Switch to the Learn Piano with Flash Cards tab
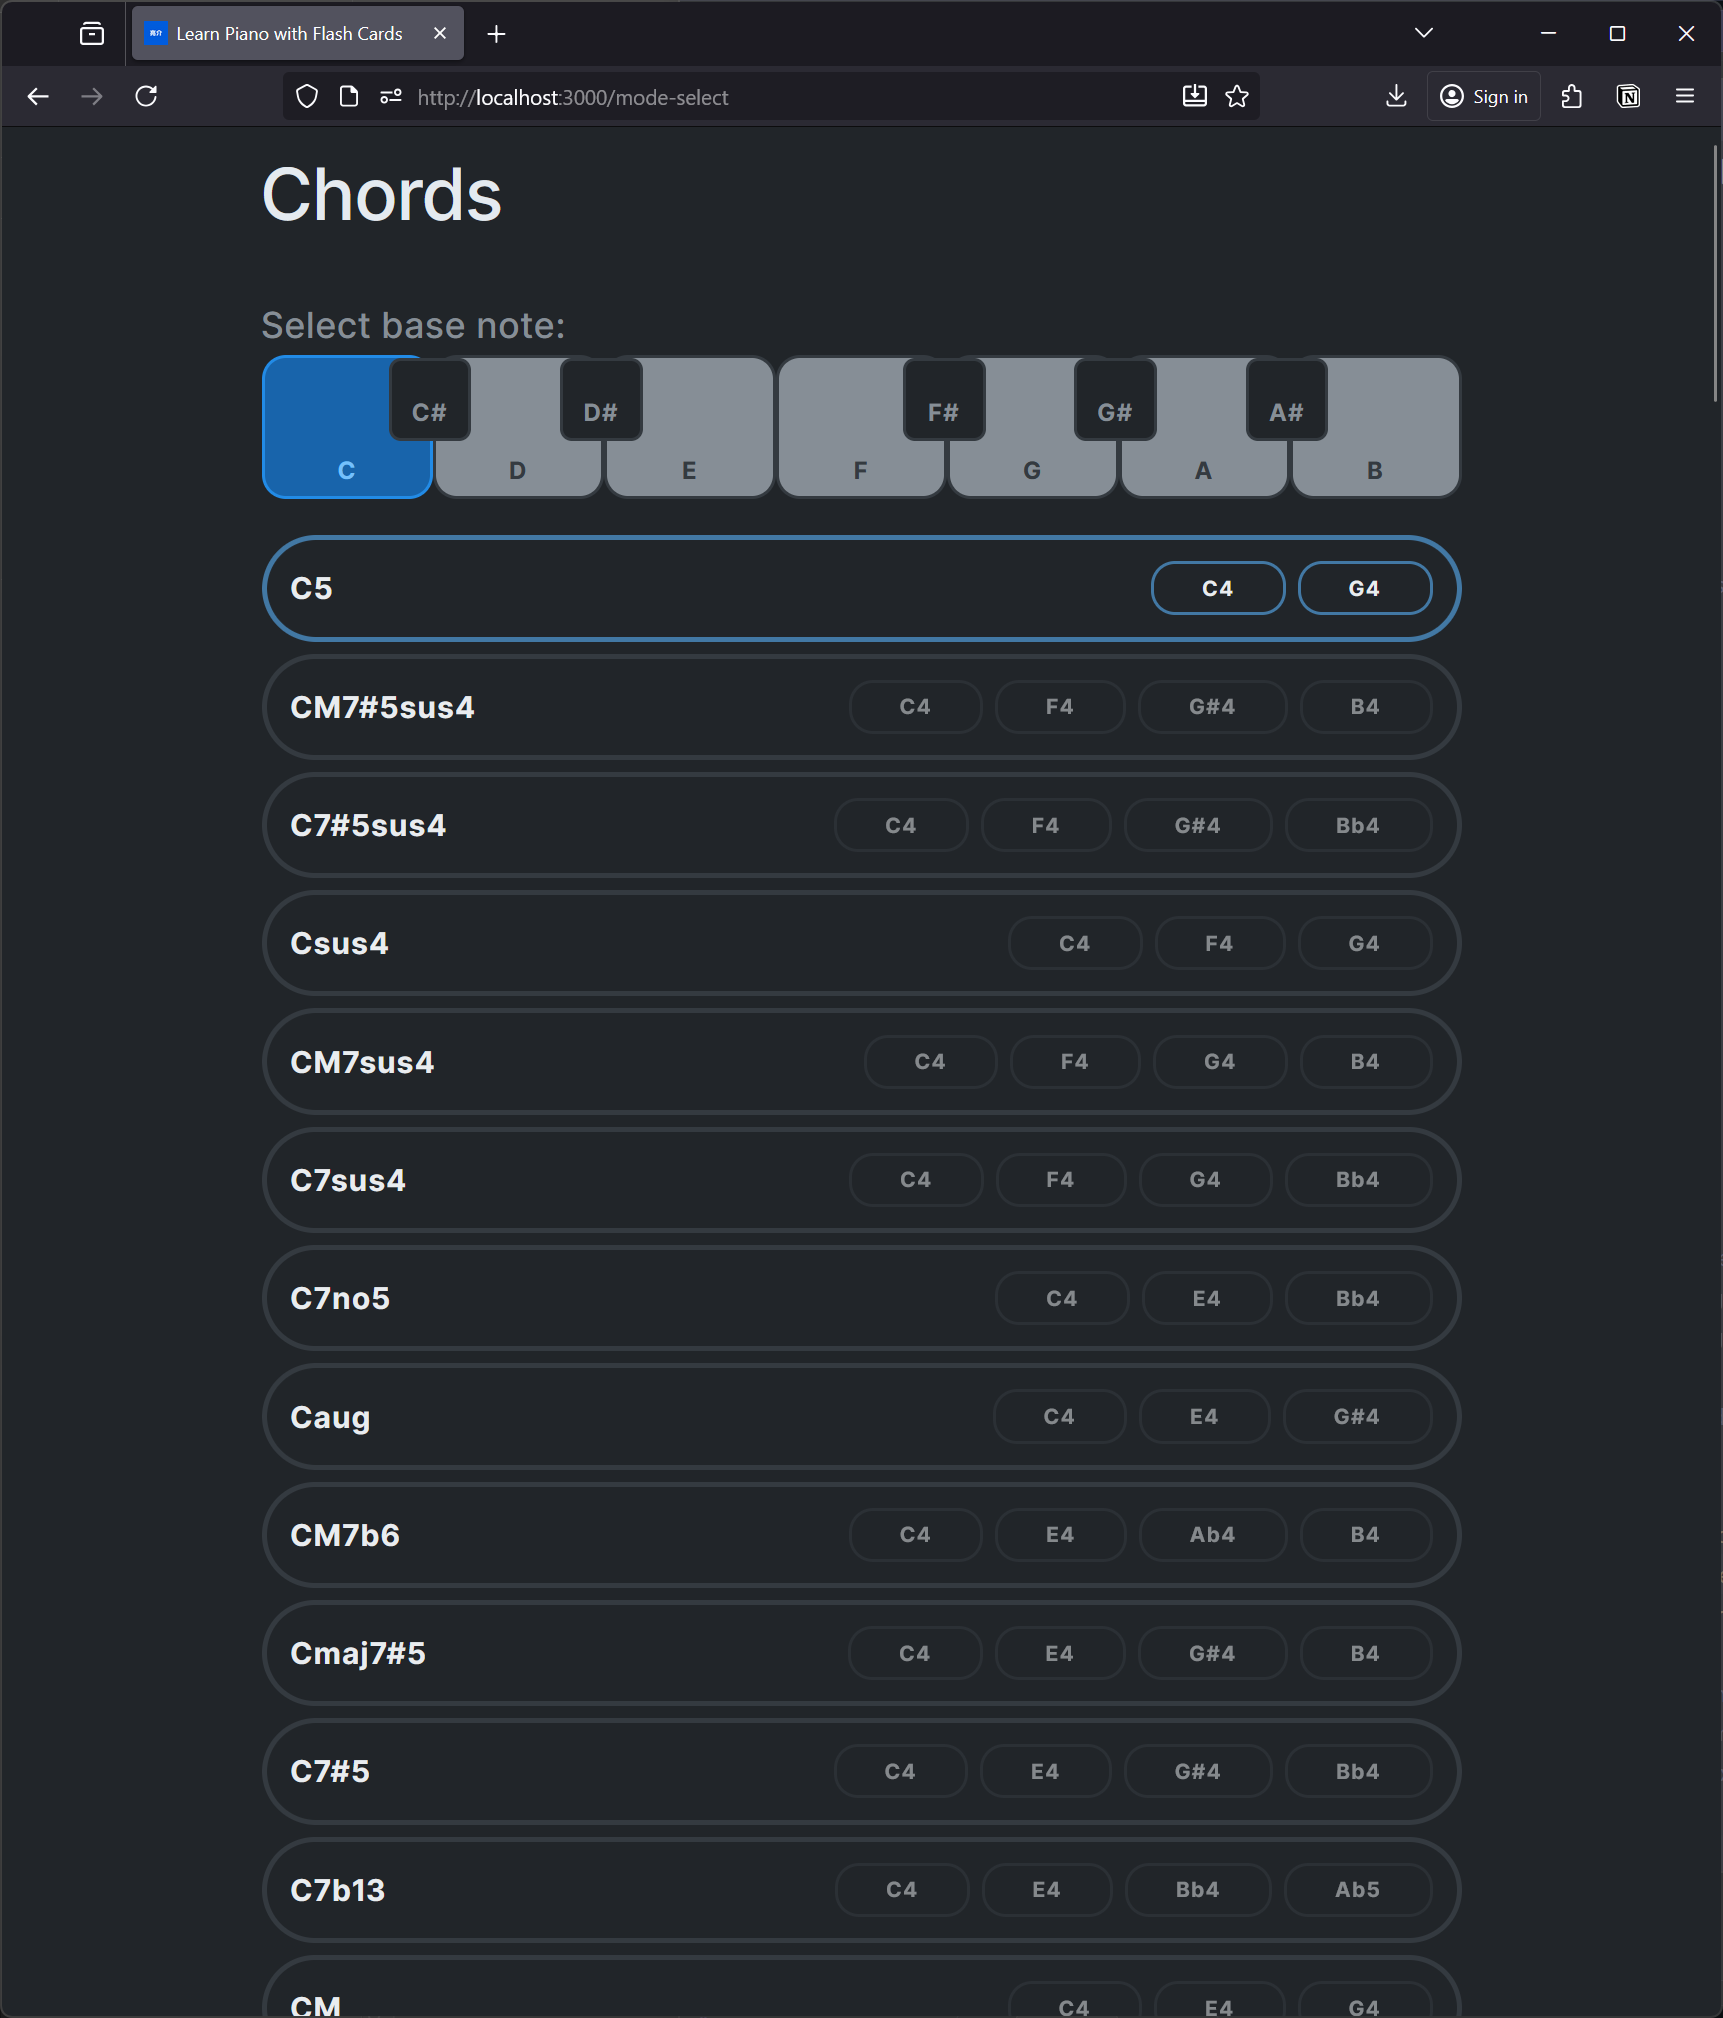The height and width of the screenshot is (2018, 1723). [288, 33]
